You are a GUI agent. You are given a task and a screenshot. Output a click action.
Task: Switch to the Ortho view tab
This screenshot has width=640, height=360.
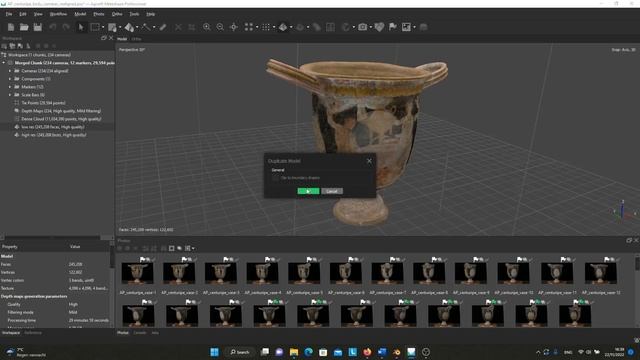pyautogui.click(x=136, y=39)
